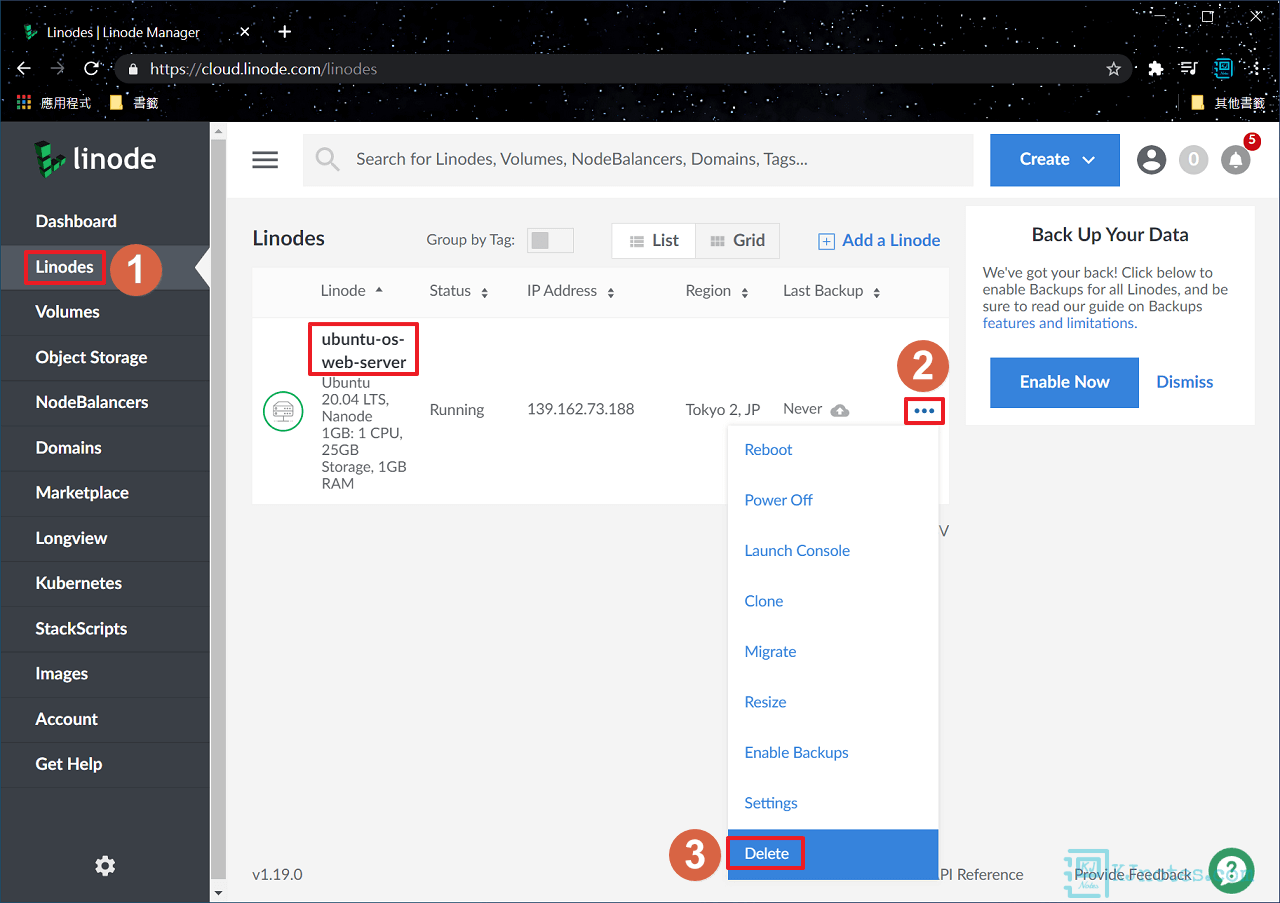Go to Volumes in the sidebar

click(x=105, y=312)
